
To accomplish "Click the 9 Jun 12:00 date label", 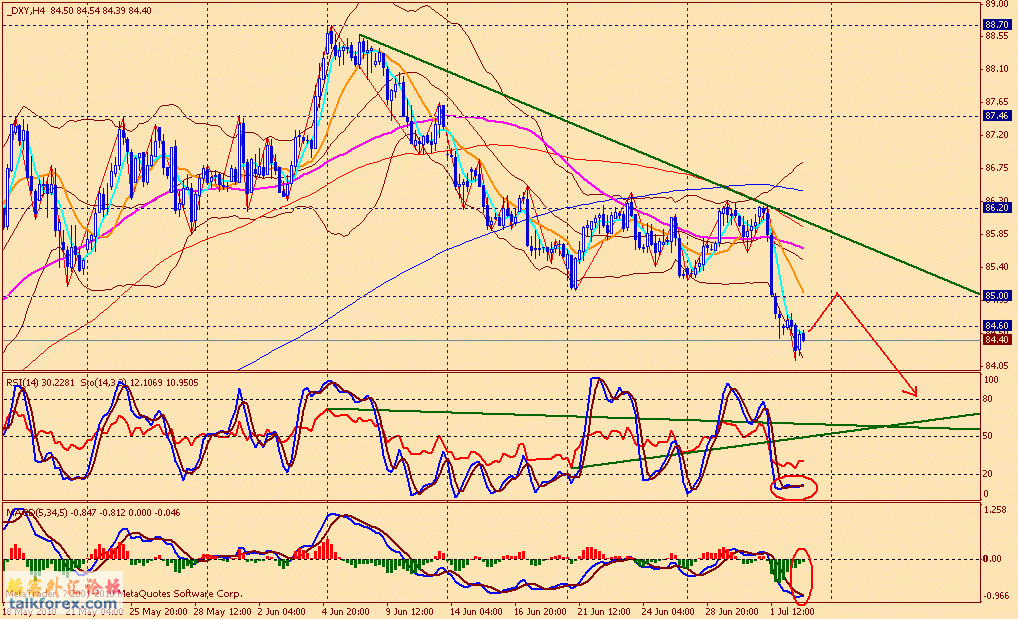I will pos(410,611).
